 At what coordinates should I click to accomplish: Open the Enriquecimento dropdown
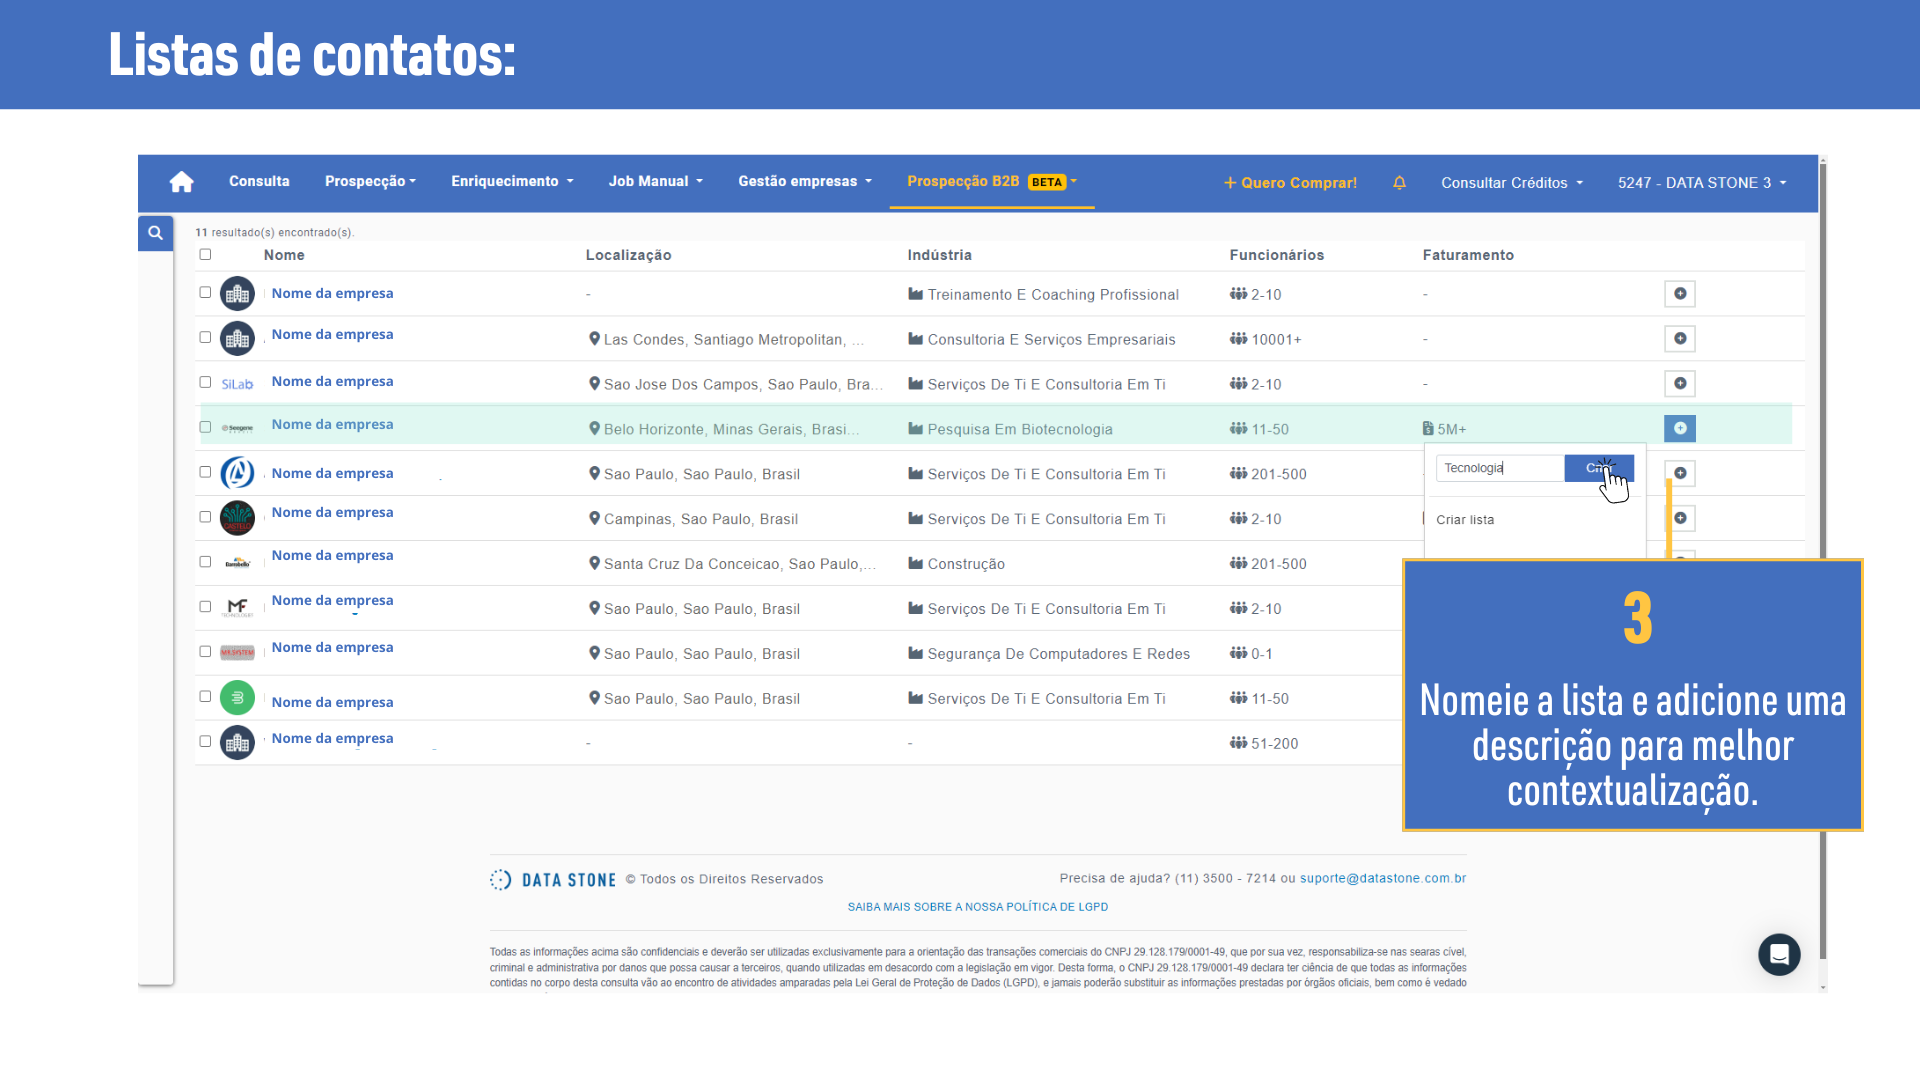tap(512, 181)
